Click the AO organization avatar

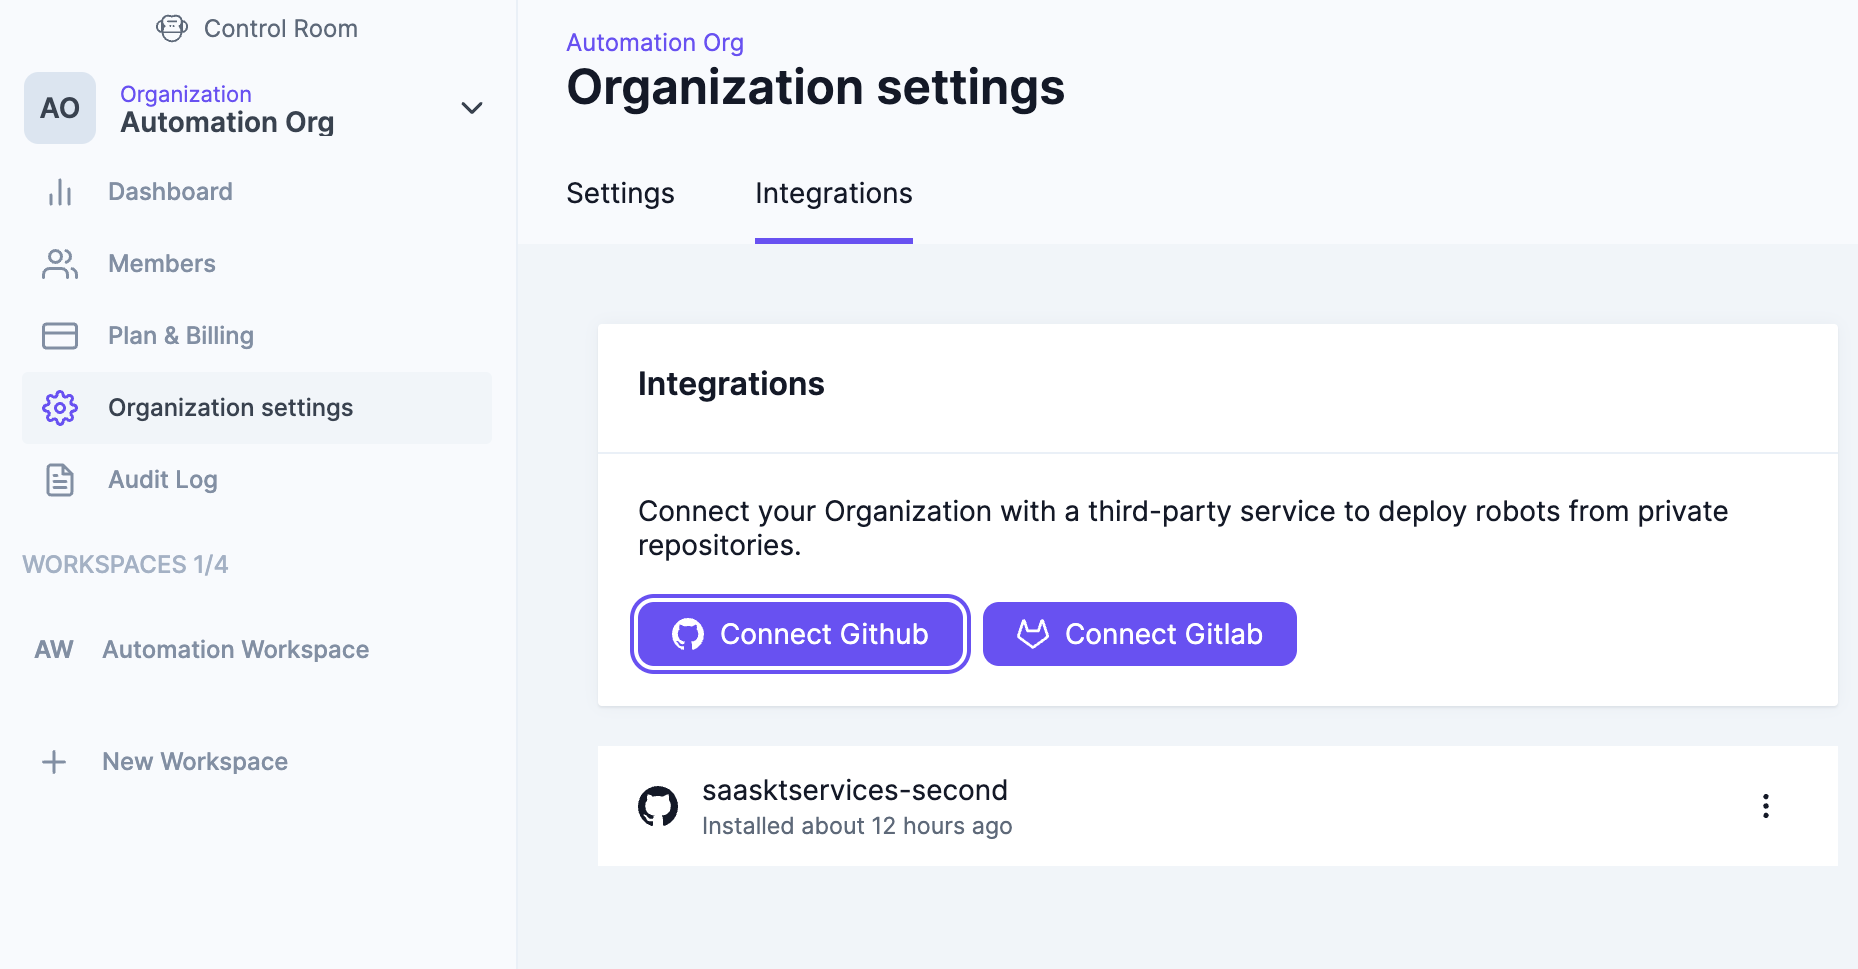60,108
